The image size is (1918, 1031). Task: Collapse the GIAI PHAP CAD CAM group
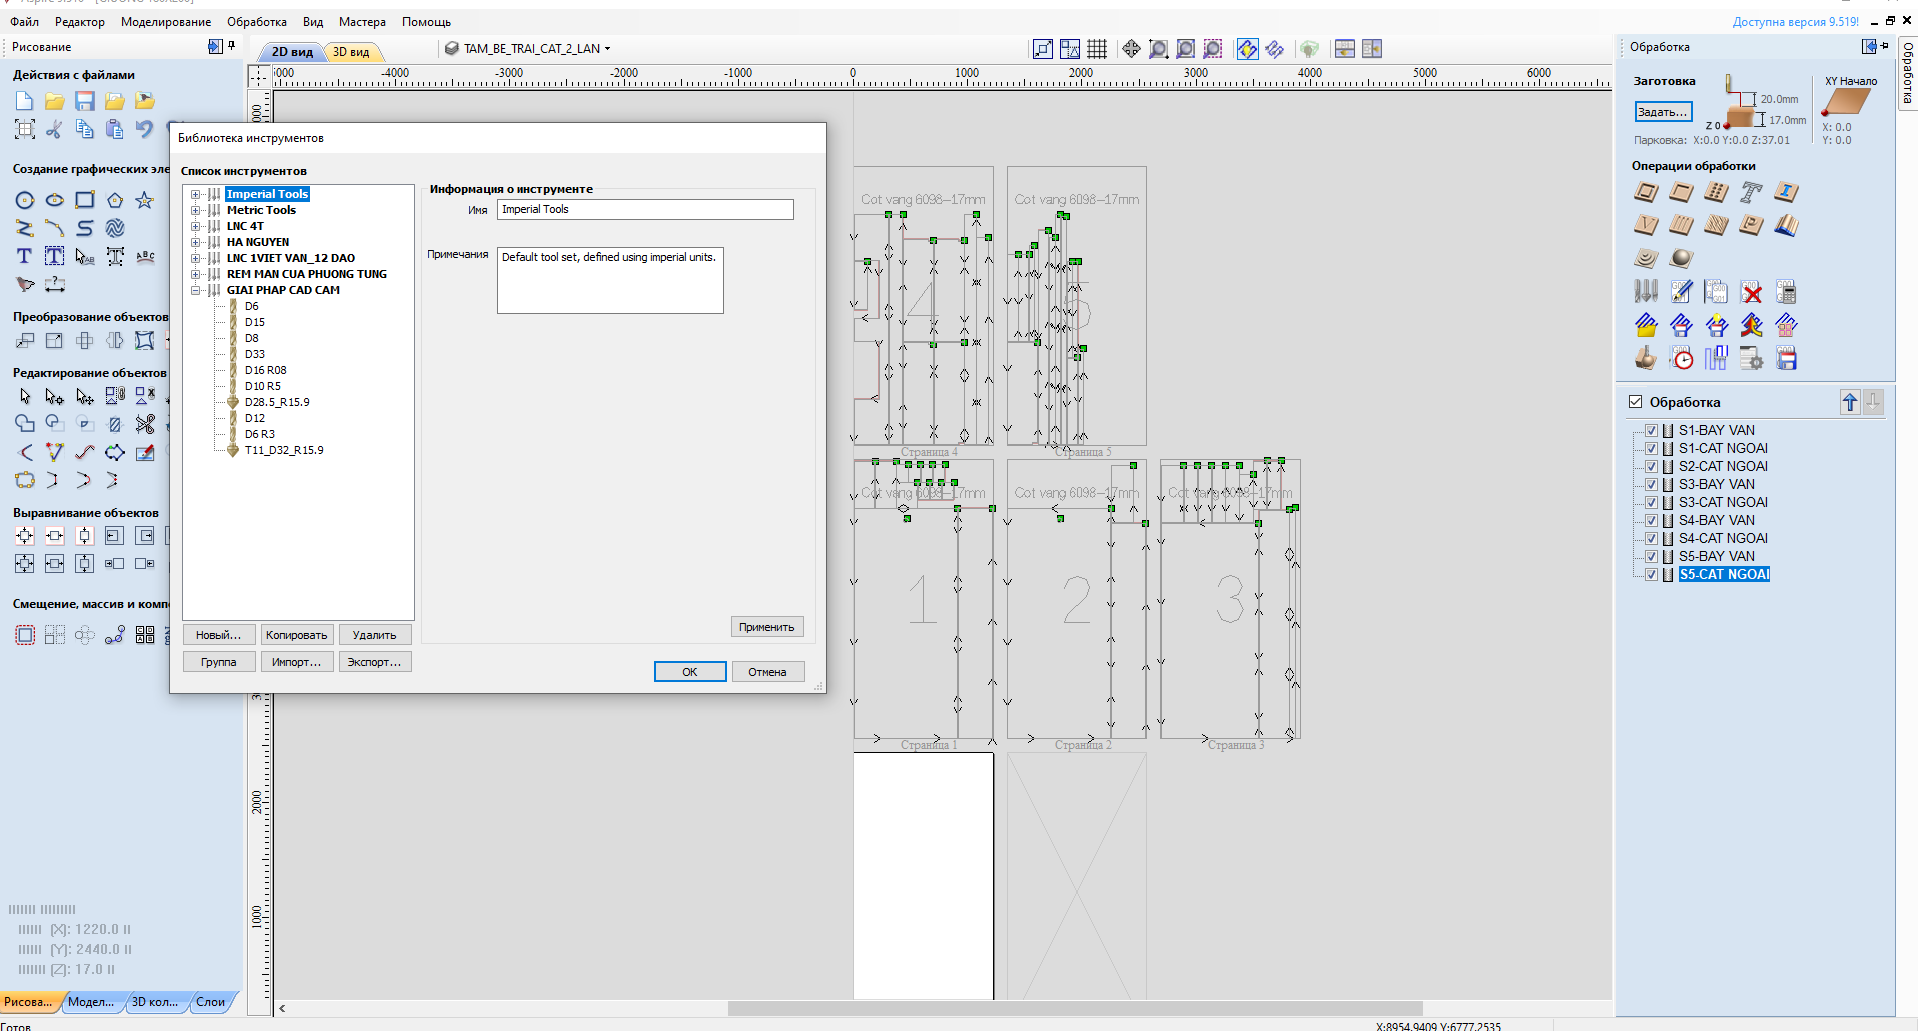[x=196, y=291]
